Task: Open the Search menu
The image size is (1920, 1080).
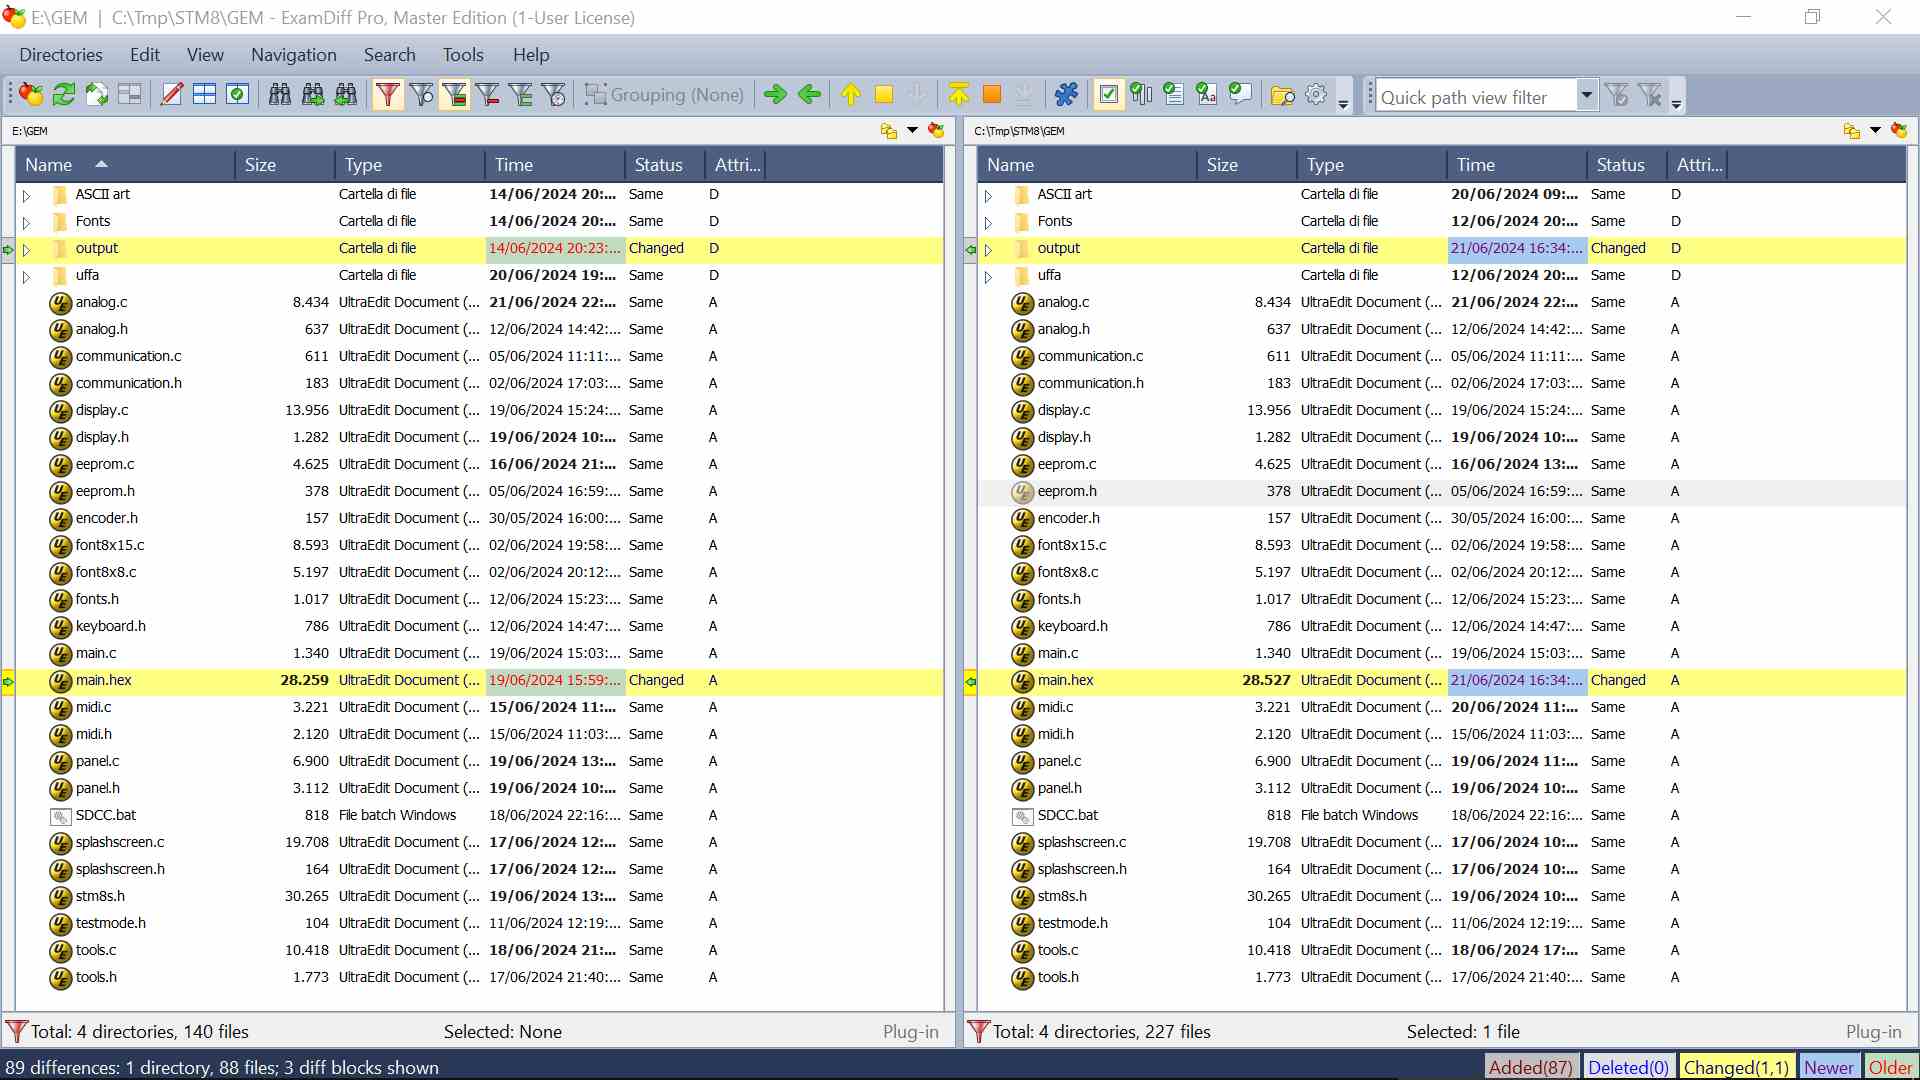Action: [389, 55]
